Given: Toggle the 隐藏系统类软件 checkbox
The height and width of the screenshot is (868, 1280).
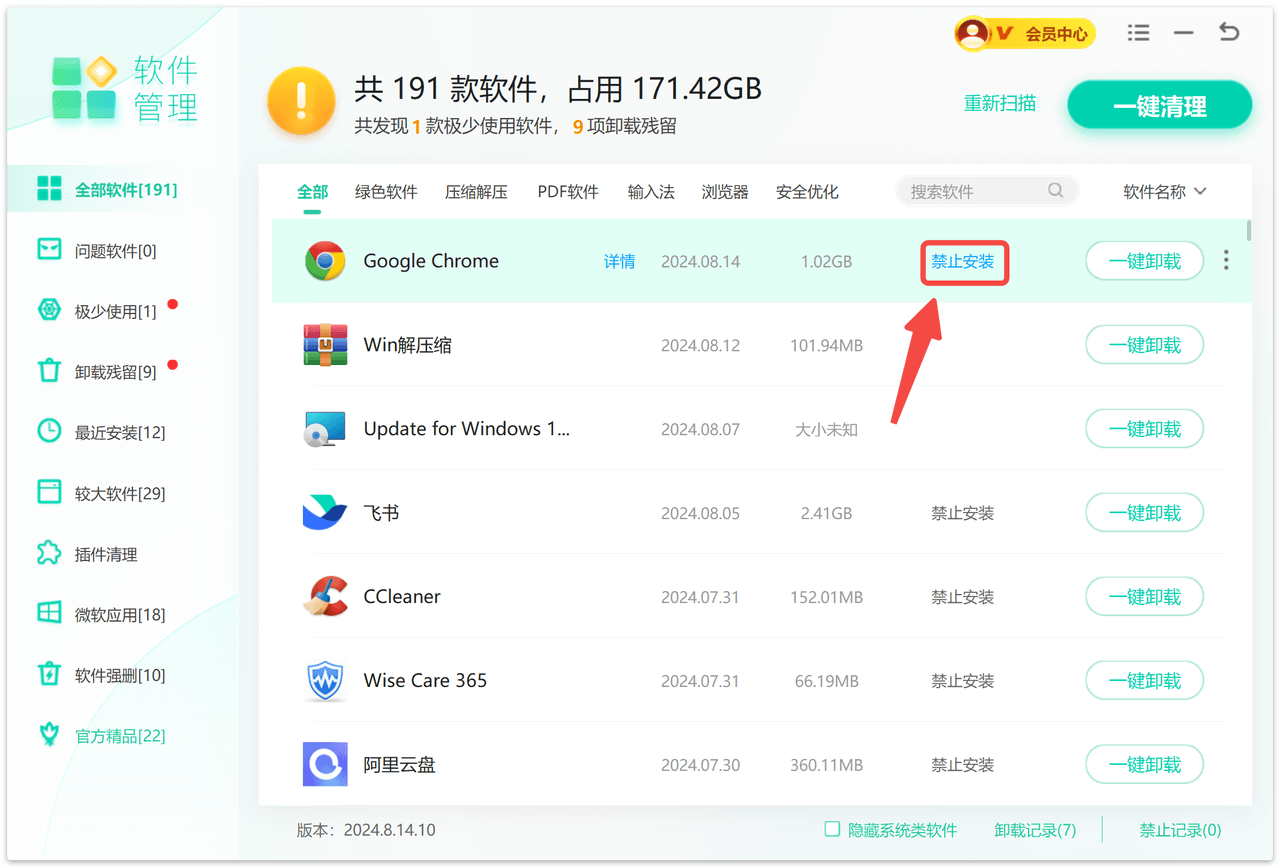Looking at the screenshot, I should (832, 829).
